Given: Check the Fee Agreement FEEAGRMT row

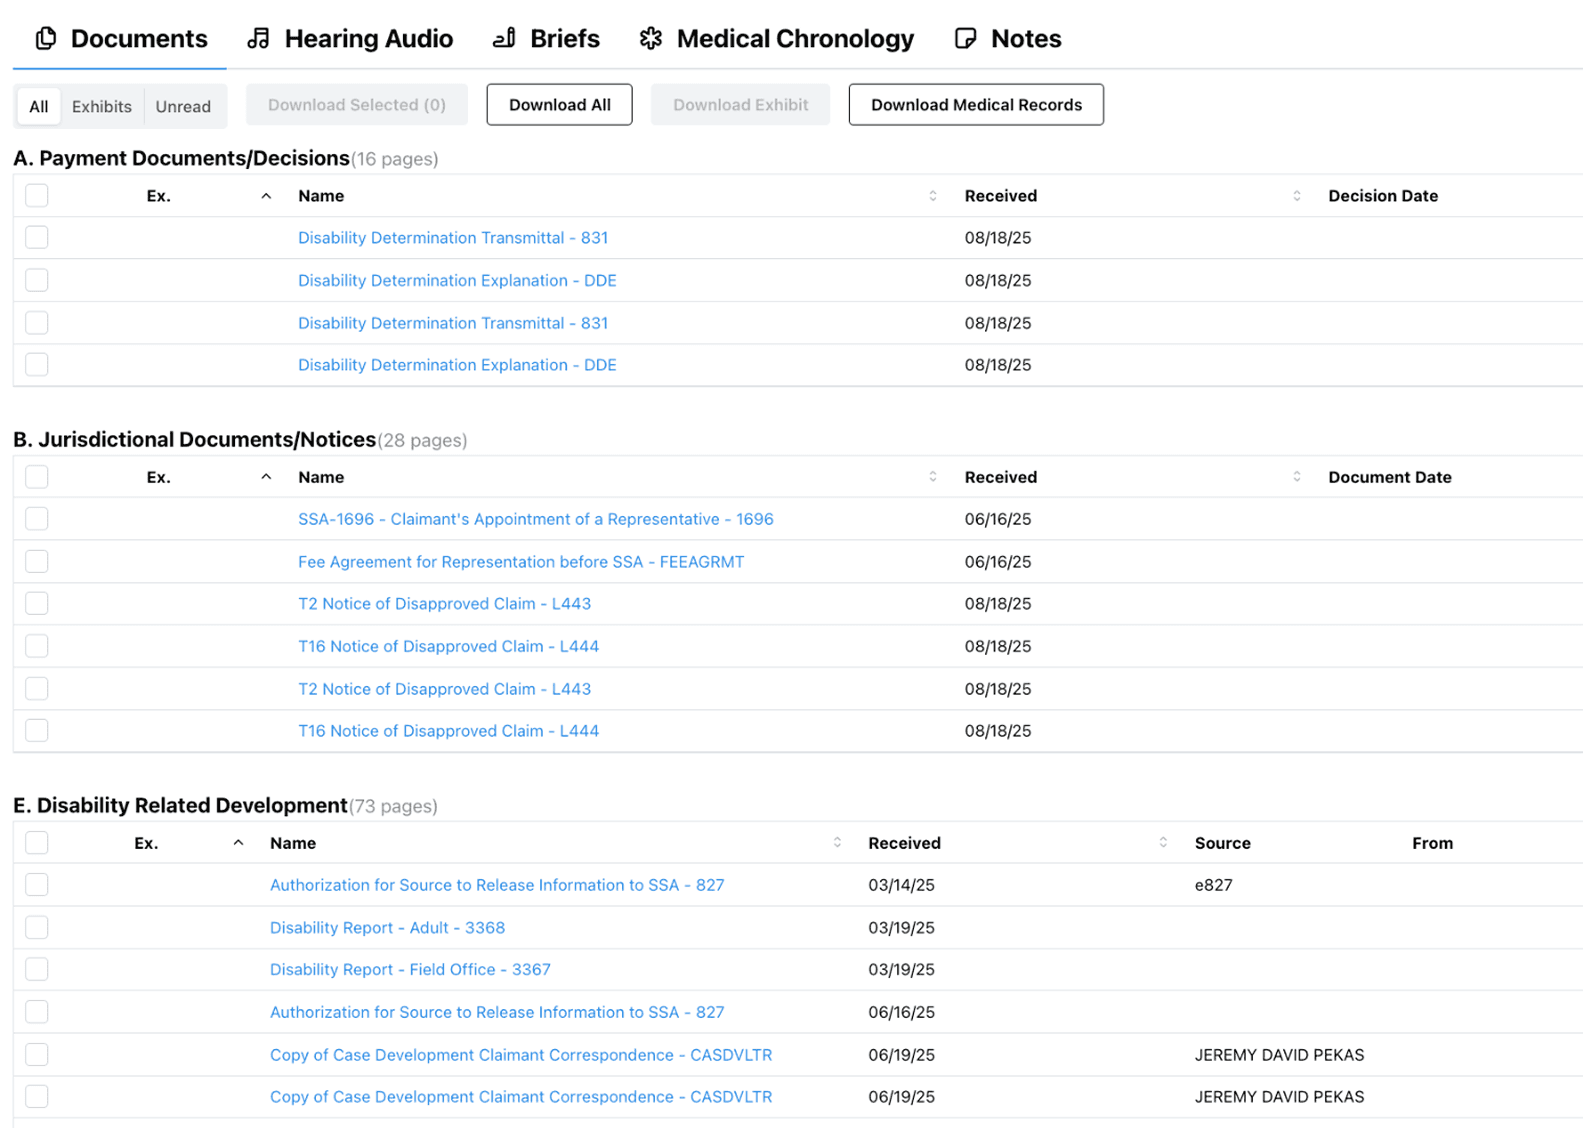Looking at the screenshot, I should click(x=37, y=561).
